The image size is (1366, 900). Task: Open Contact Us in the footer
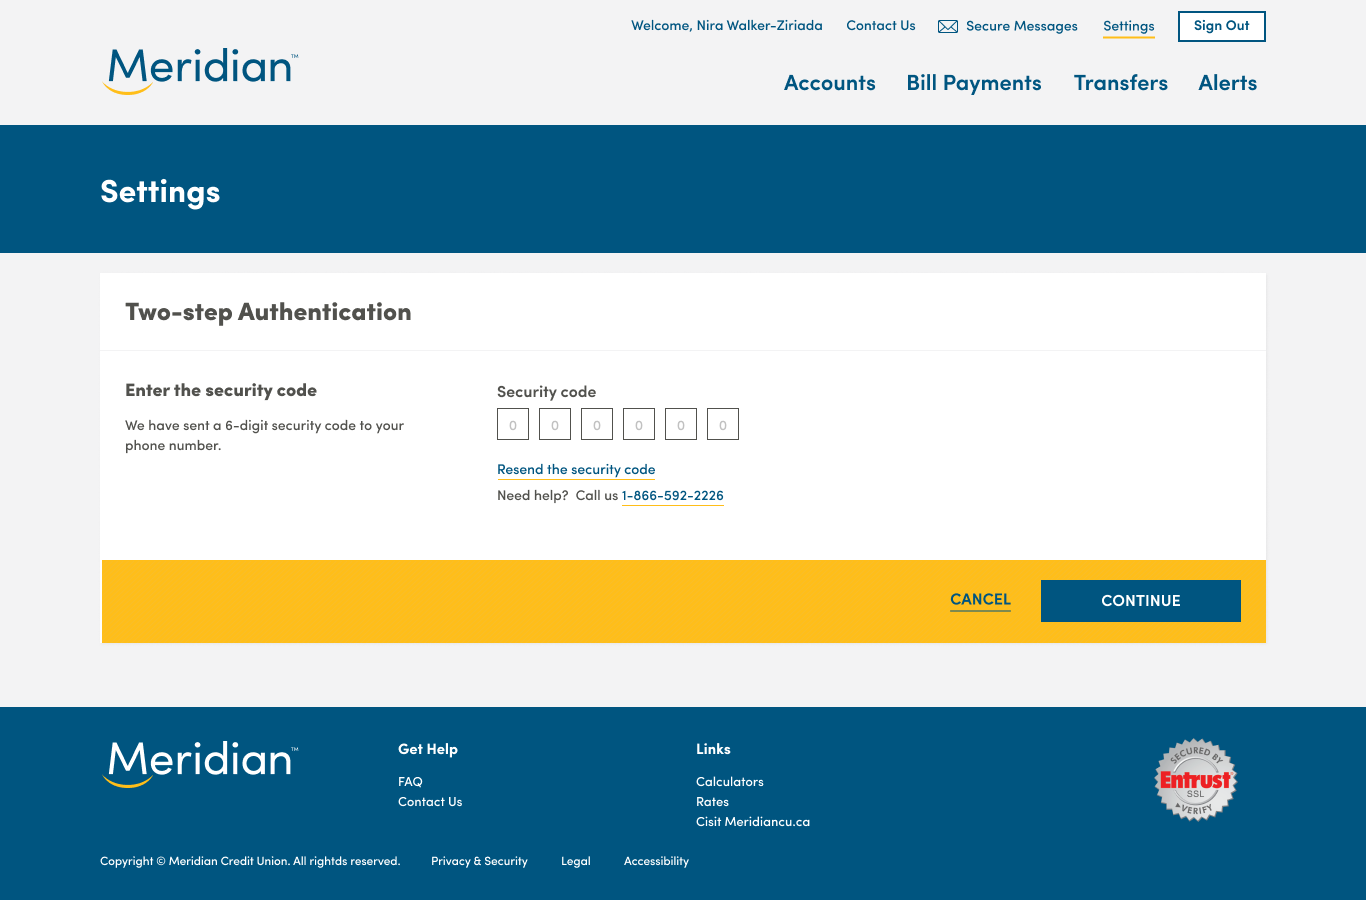(x=430, y=802)
